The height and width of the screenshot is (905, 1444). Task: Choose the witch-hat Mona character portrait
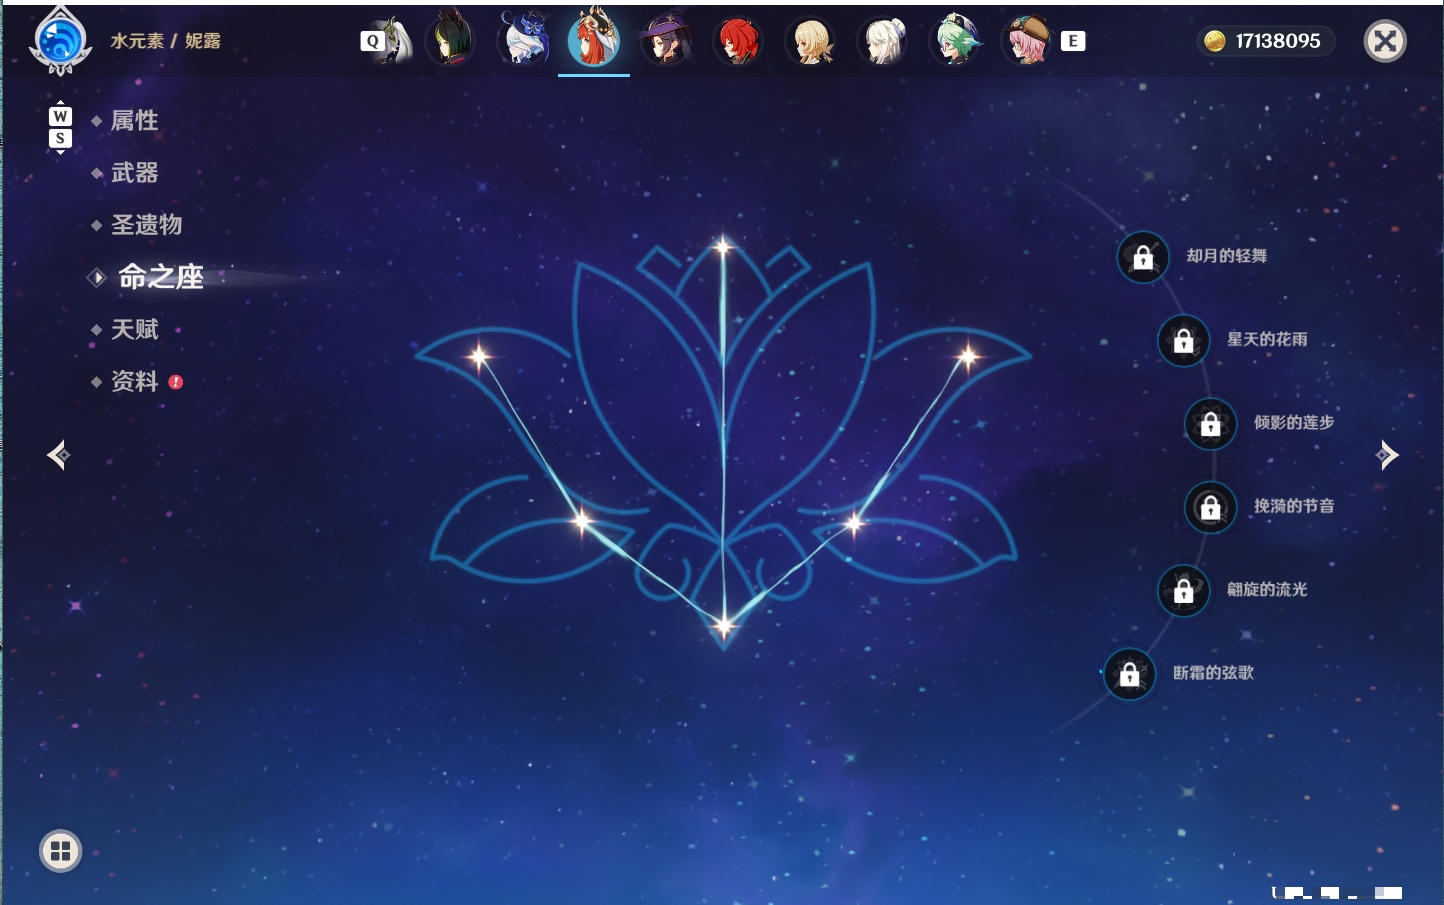point(666,41)
